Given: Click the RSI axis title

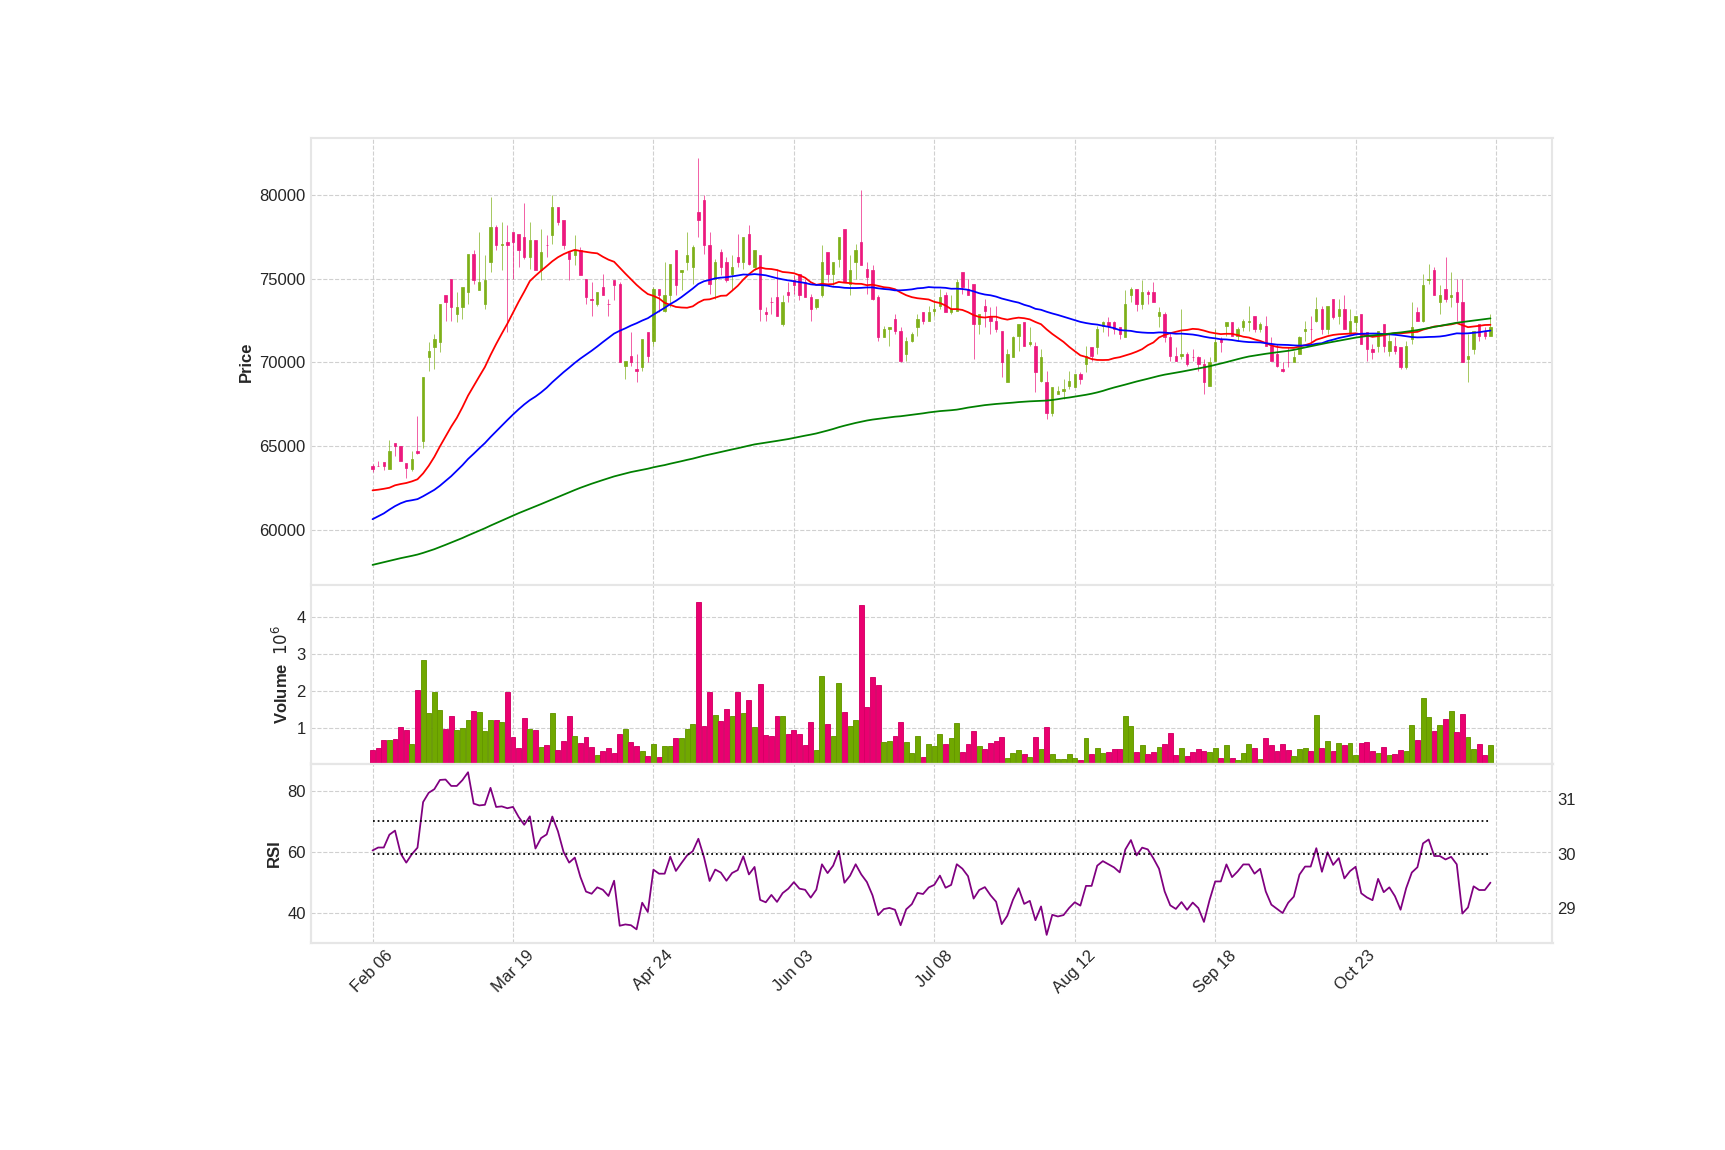Looking at the screenshot, I should [273, 855].
